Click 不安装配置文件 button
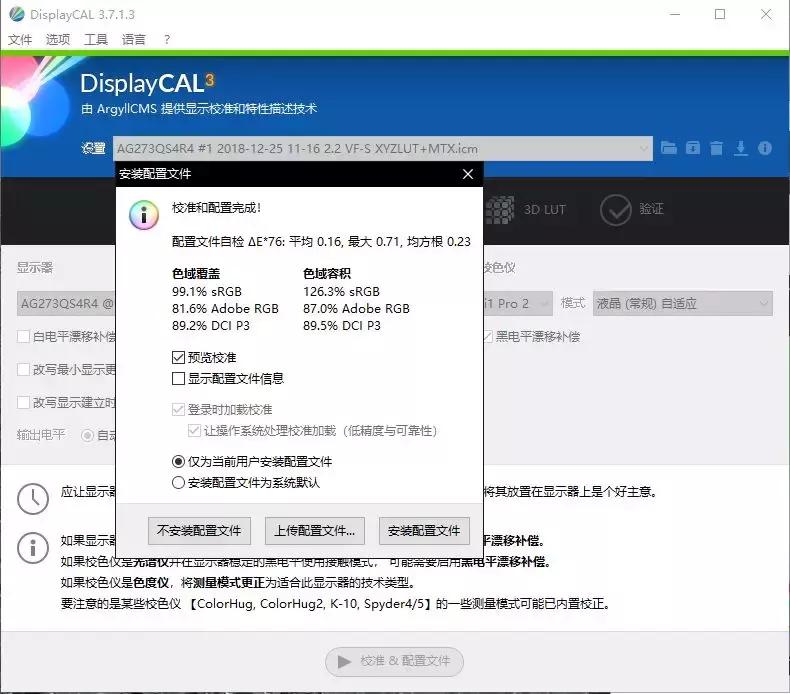Viewport: 790px width, 694px height. pos(199,531)
